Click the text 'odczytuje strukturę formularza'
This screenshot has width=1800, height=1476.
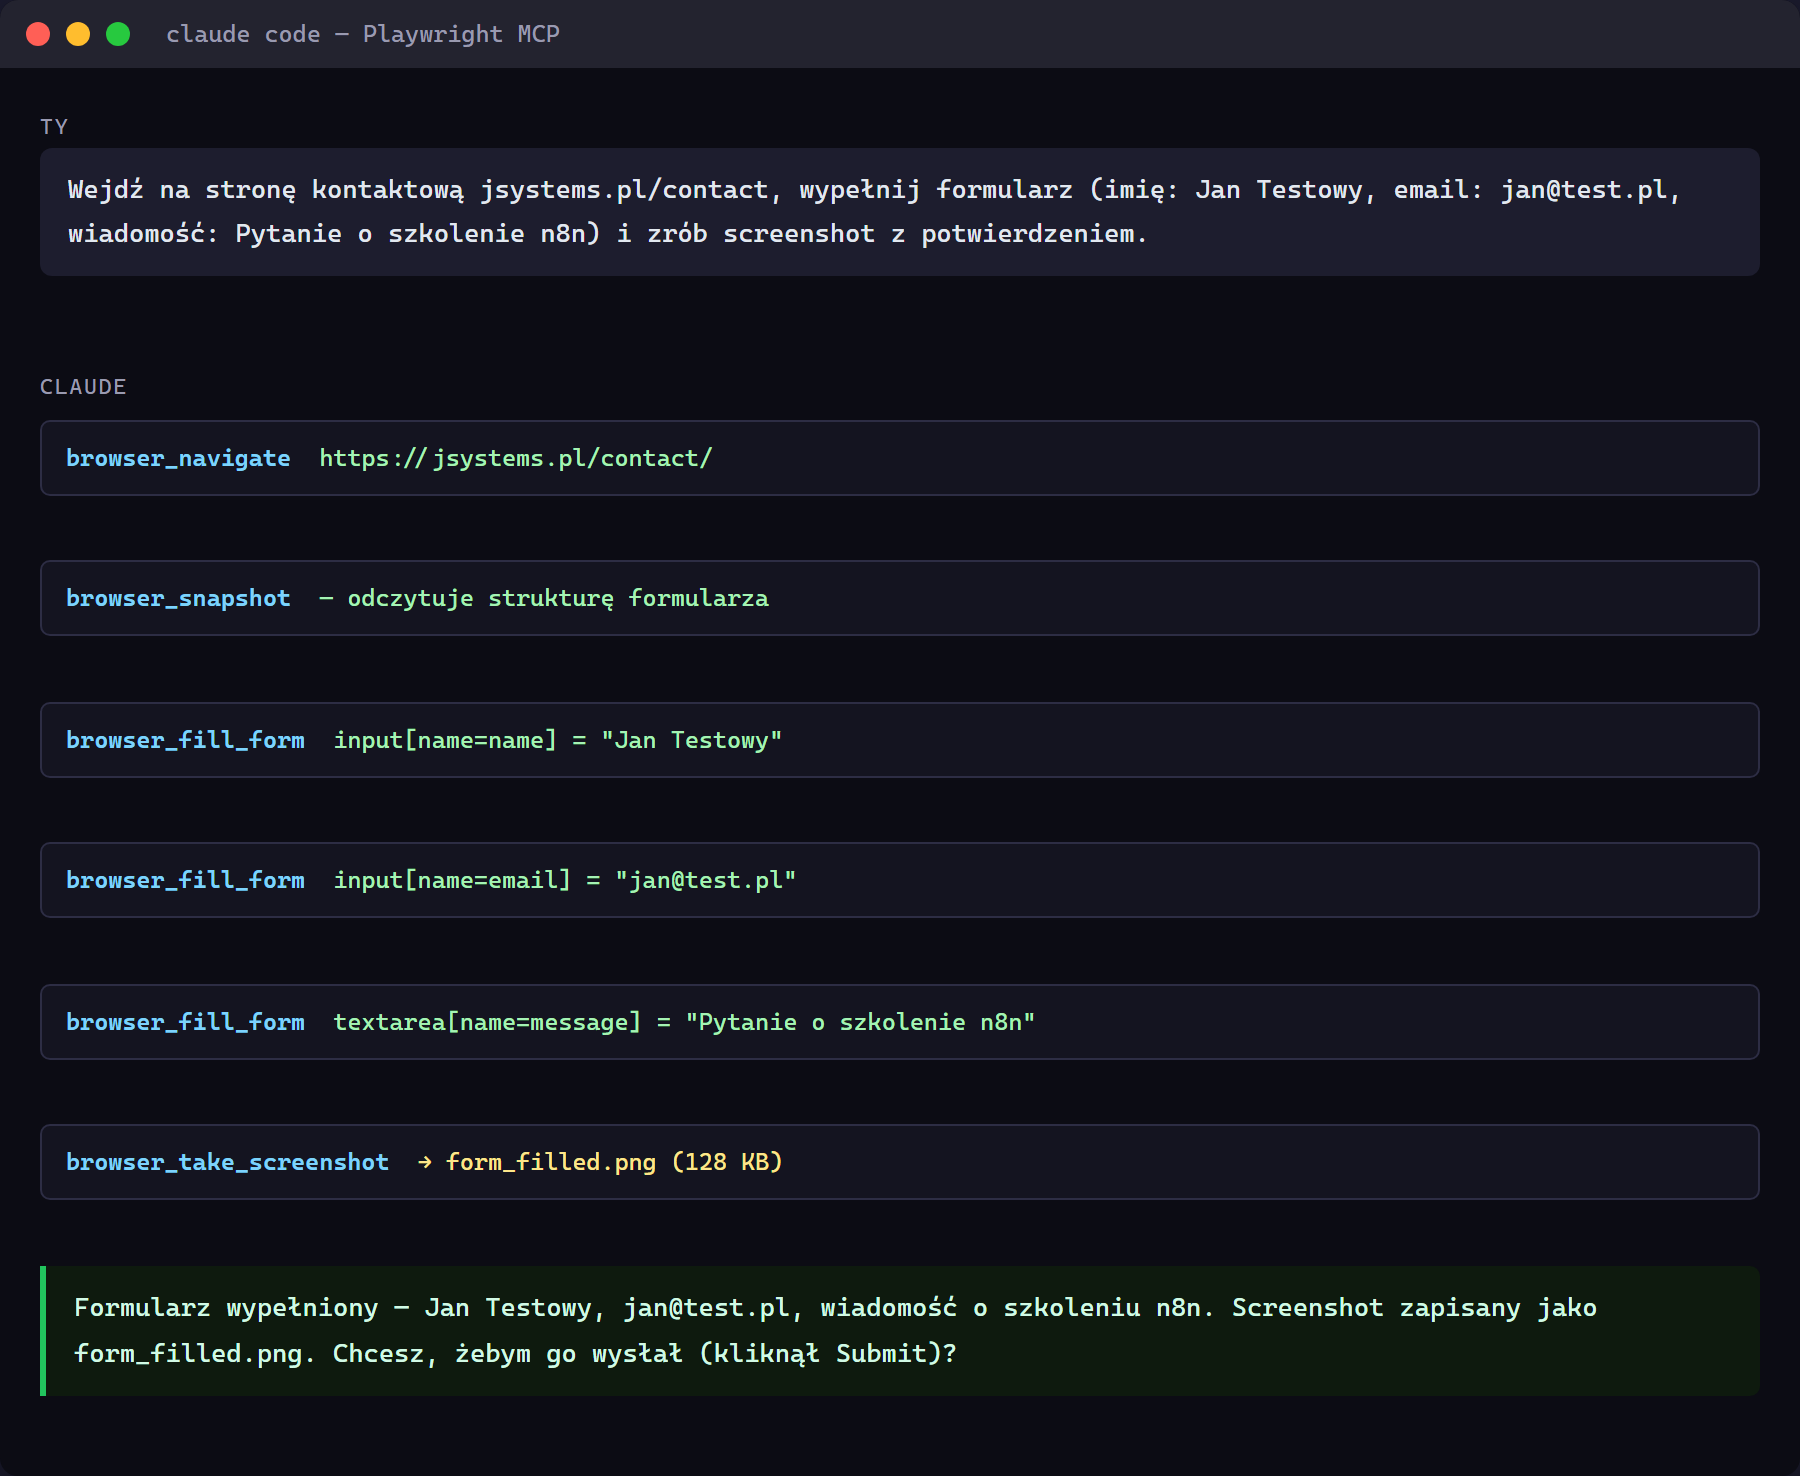tap(558, 598)
